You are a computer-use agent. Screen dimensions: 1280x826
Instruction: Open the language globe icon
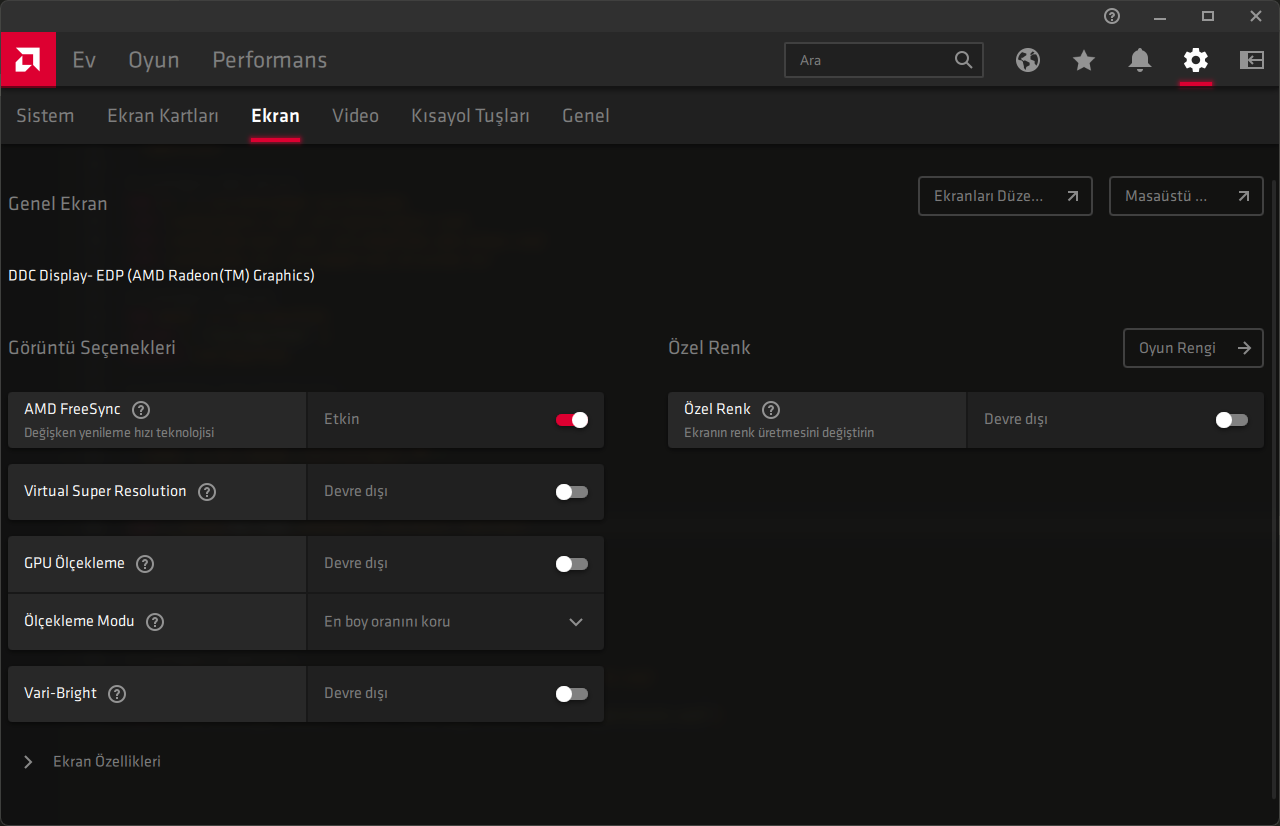pyautogui.click(x=1028, y=60)
